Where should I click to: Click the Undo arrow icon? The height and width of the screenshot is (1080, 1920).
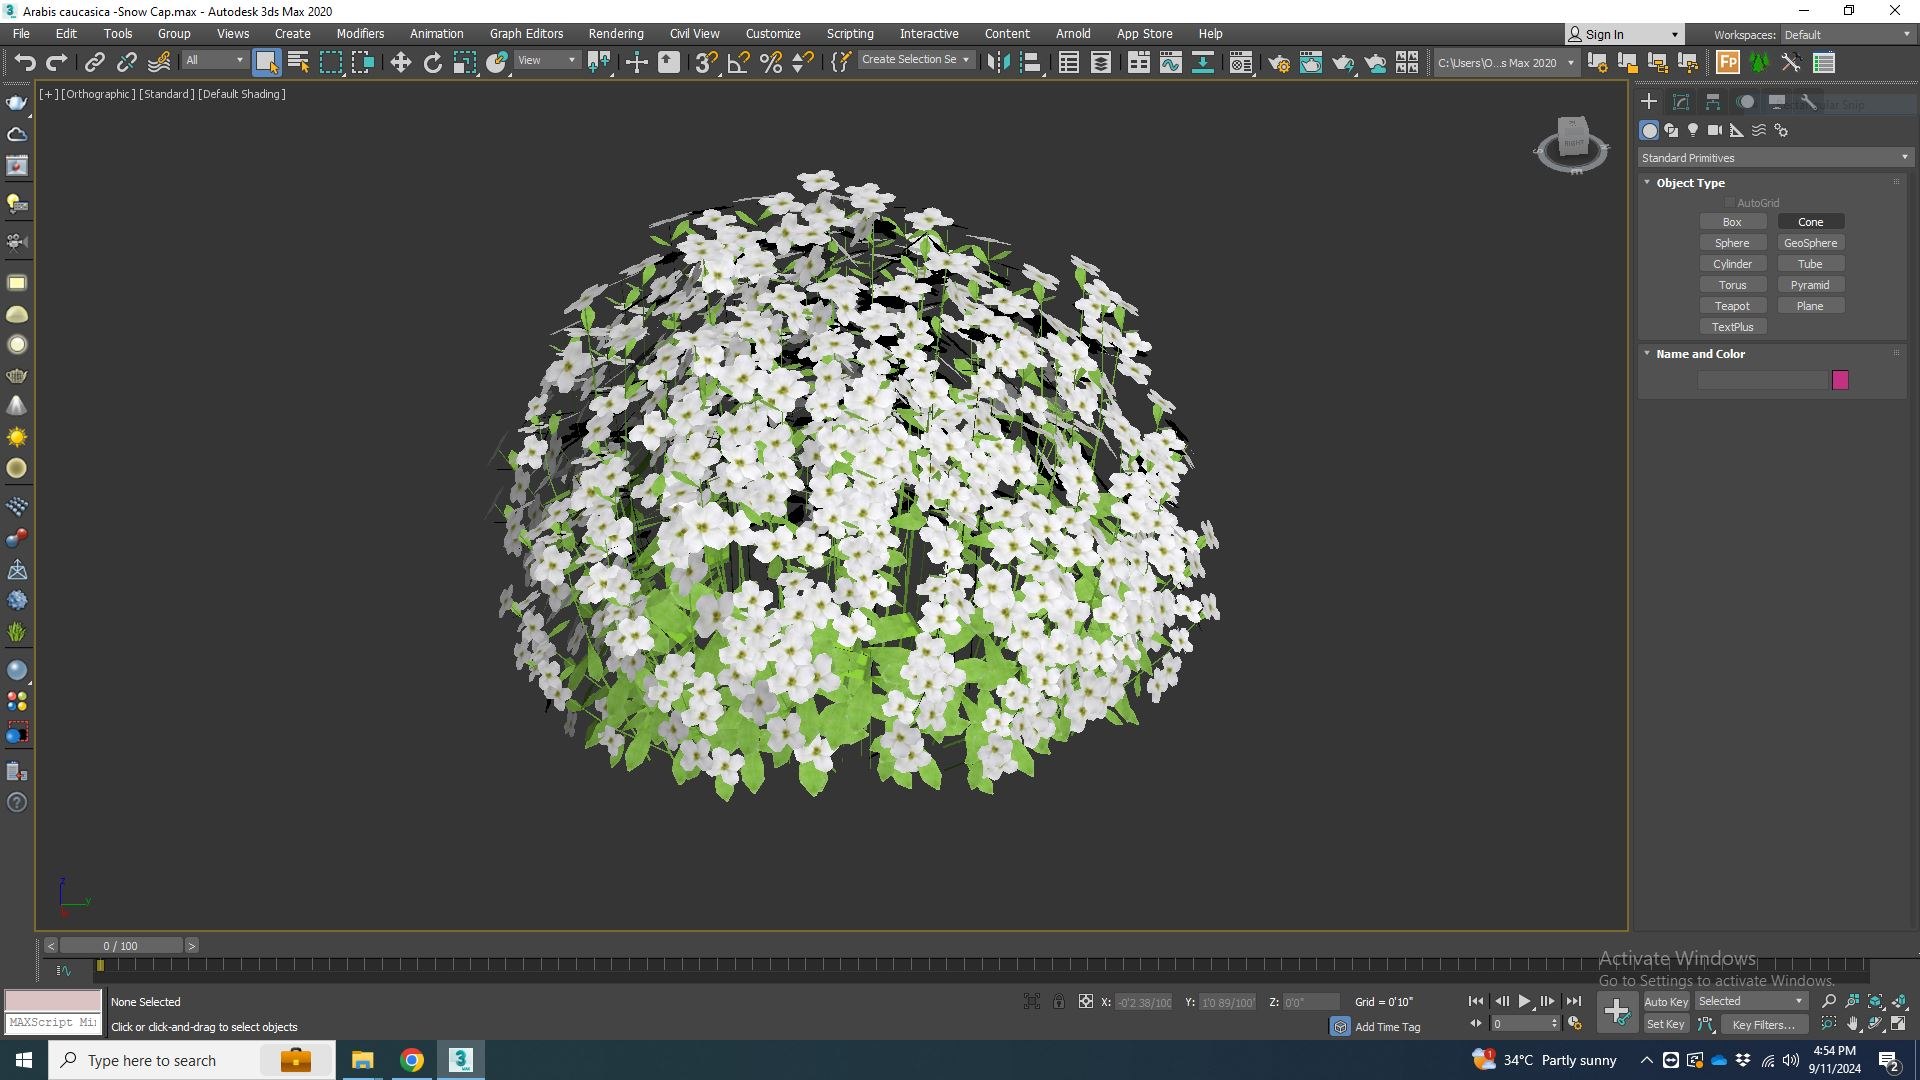click(25, 63)
